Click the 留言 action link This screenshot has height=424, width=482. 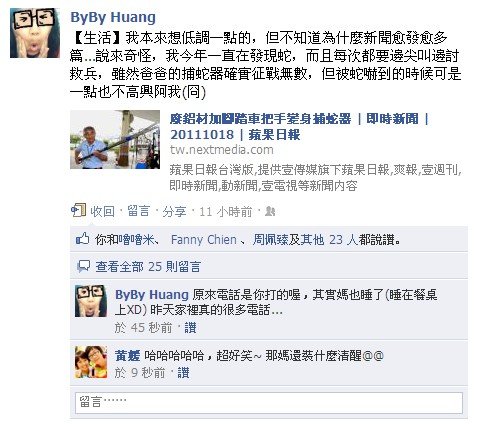pos(138,211)
